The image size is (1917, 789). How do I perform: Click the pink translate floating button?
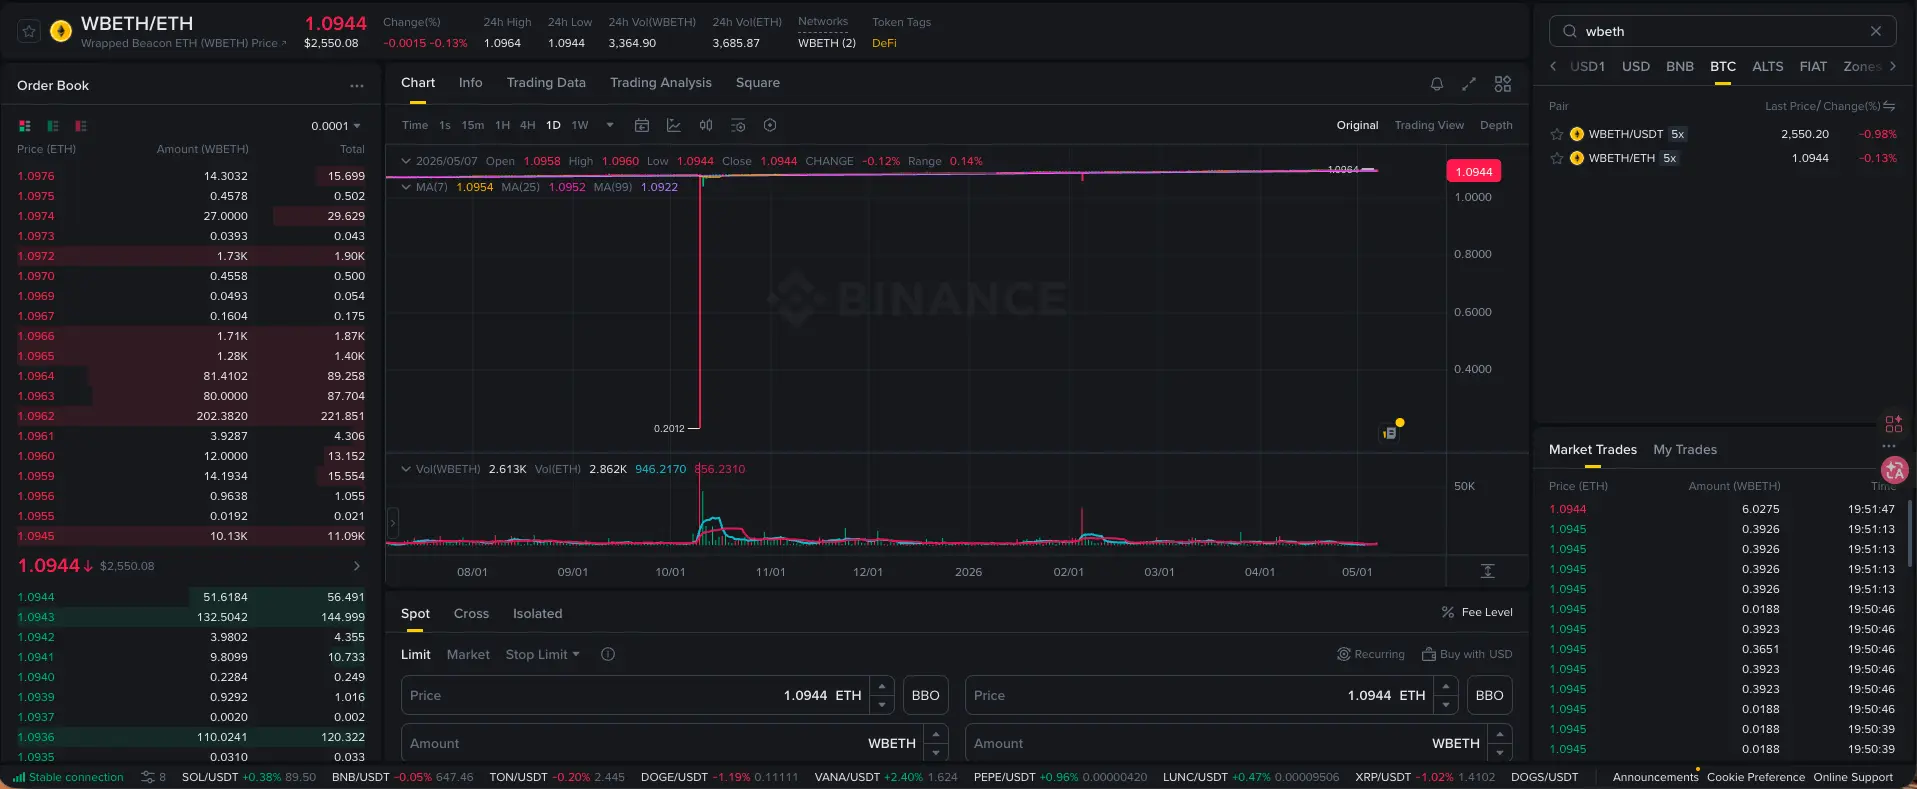point(1894,470)
